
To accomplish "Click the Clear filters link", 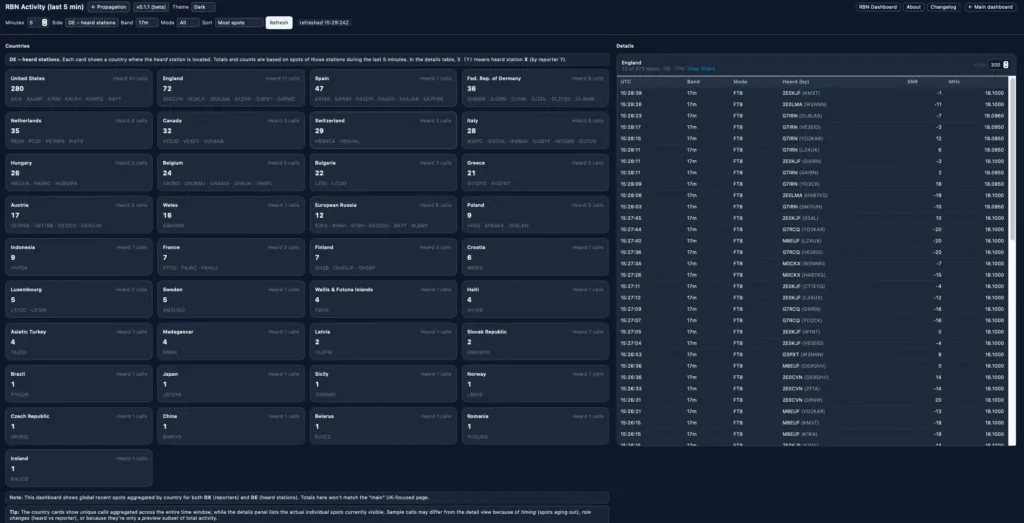I will [x=700, y=68].
